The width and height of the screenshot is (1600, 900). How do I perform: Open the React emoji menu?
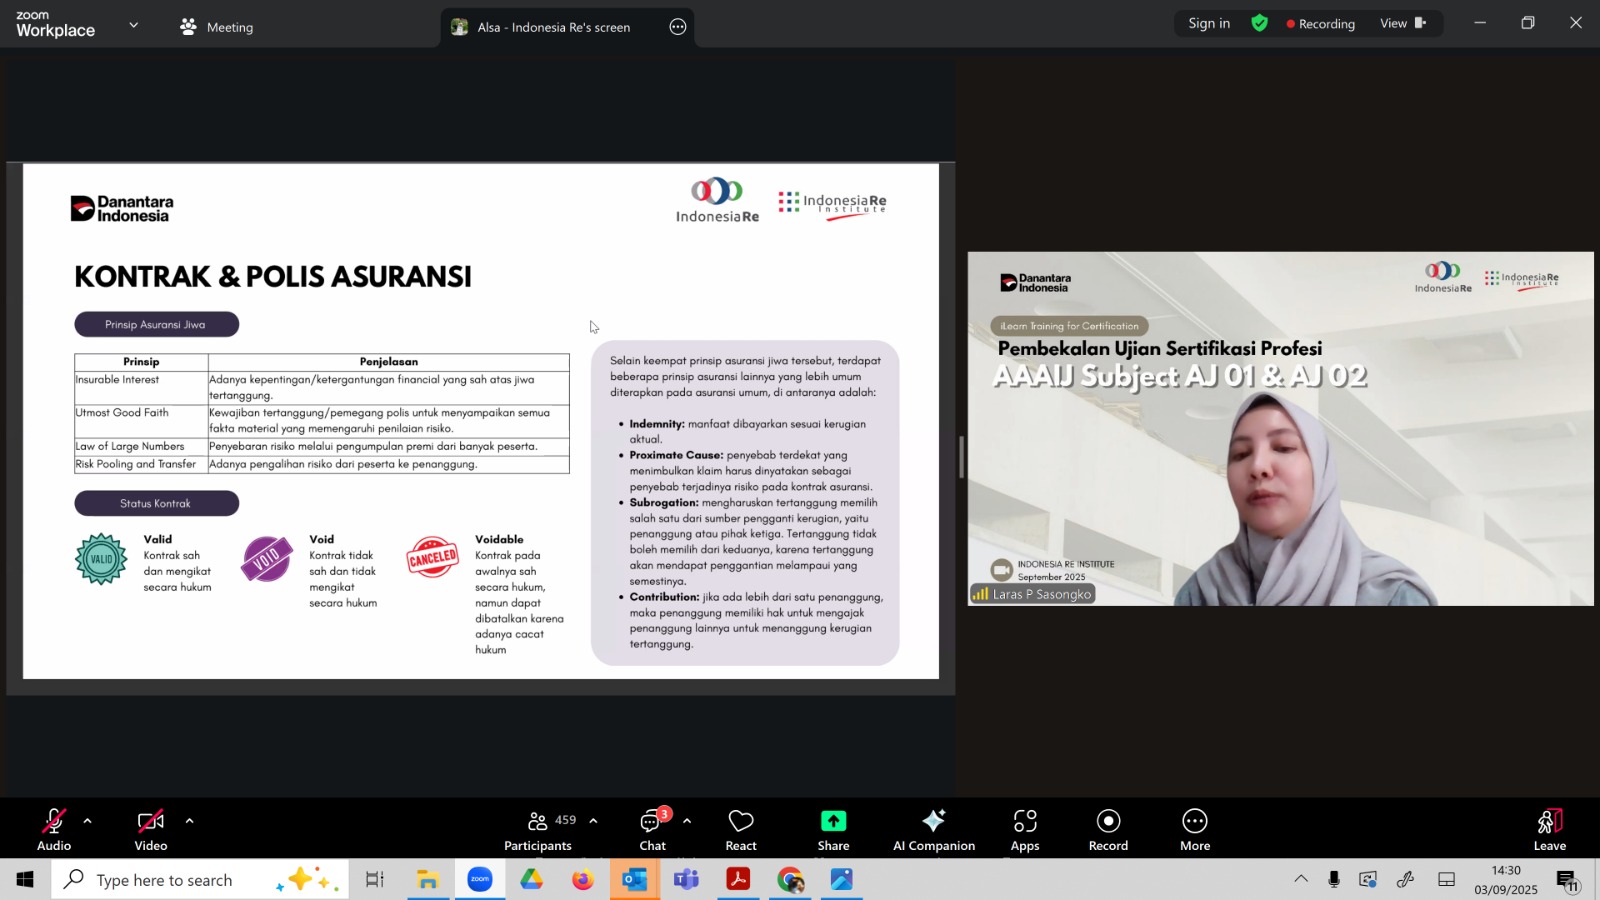[741, 829]
